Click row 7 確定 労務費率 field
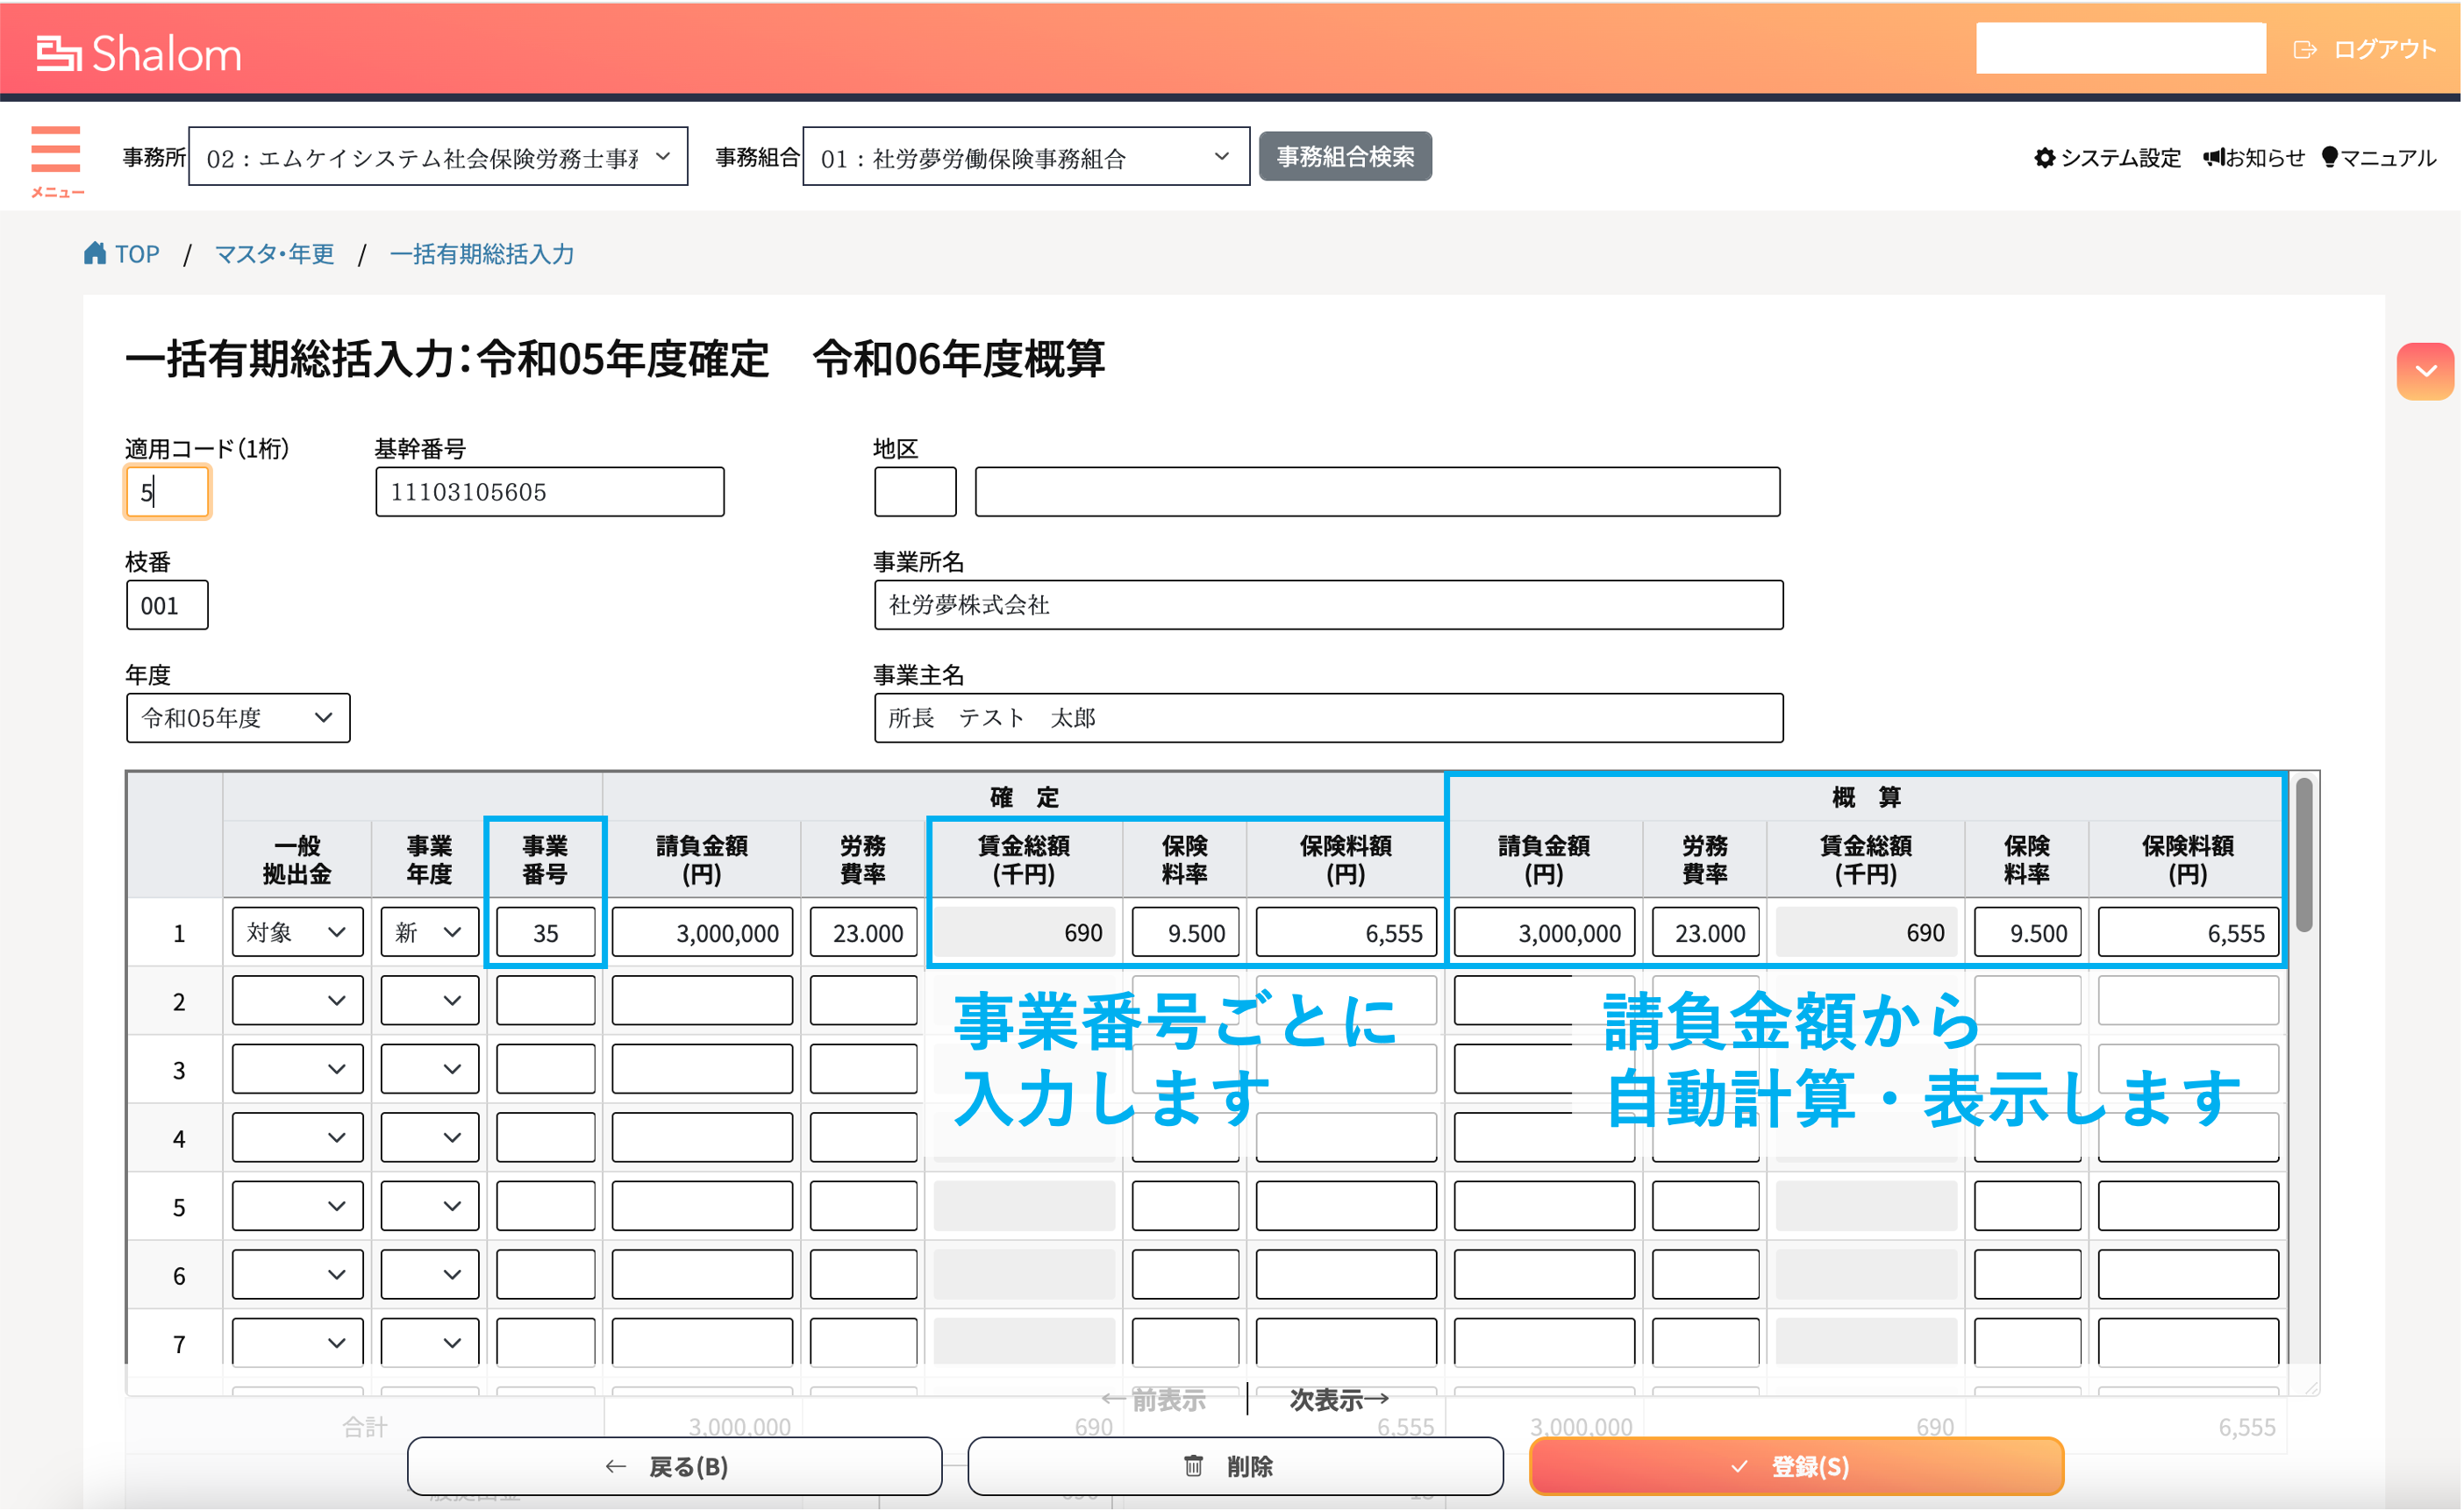This screenshot has width=2464, height=1511. 864,1343
